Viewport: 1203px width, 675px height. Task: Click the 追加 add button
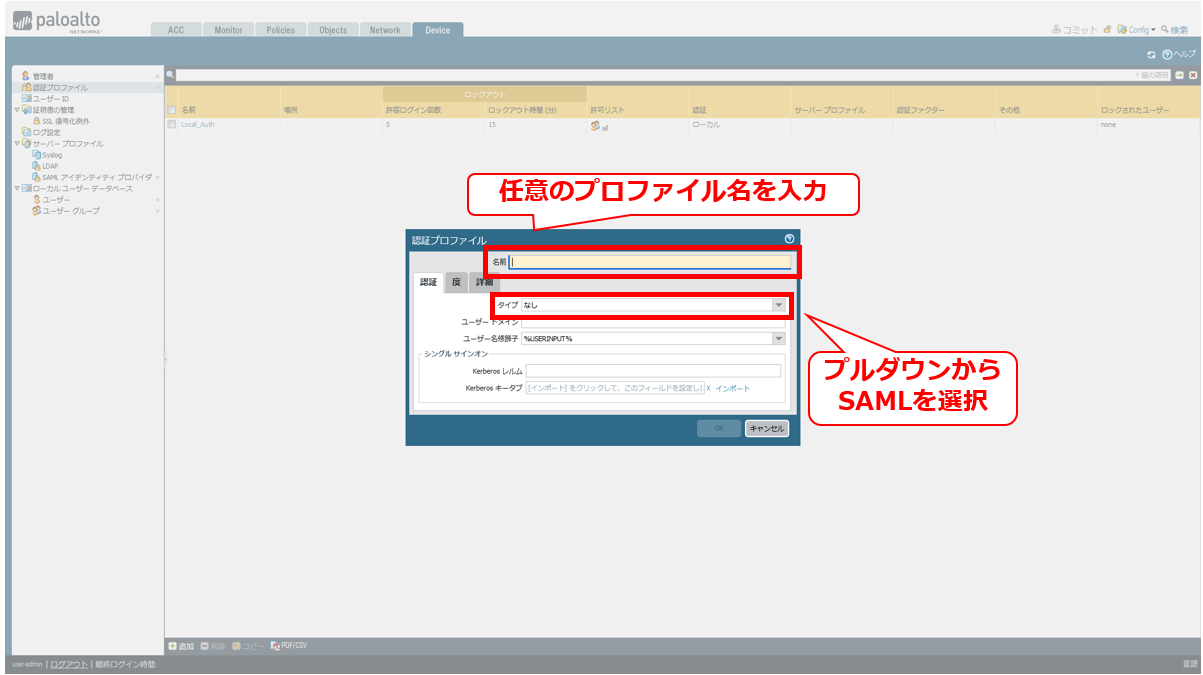[181, 646]
